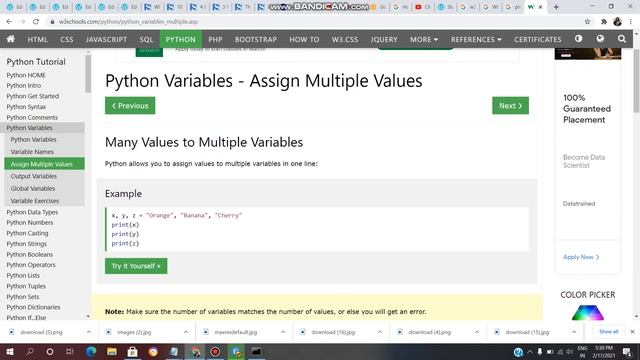Viewport: 640px width, 360px height.
Task: Open Microsoft Edge from the taskbar
Action: pyautogui.click(x=91, y=351)
